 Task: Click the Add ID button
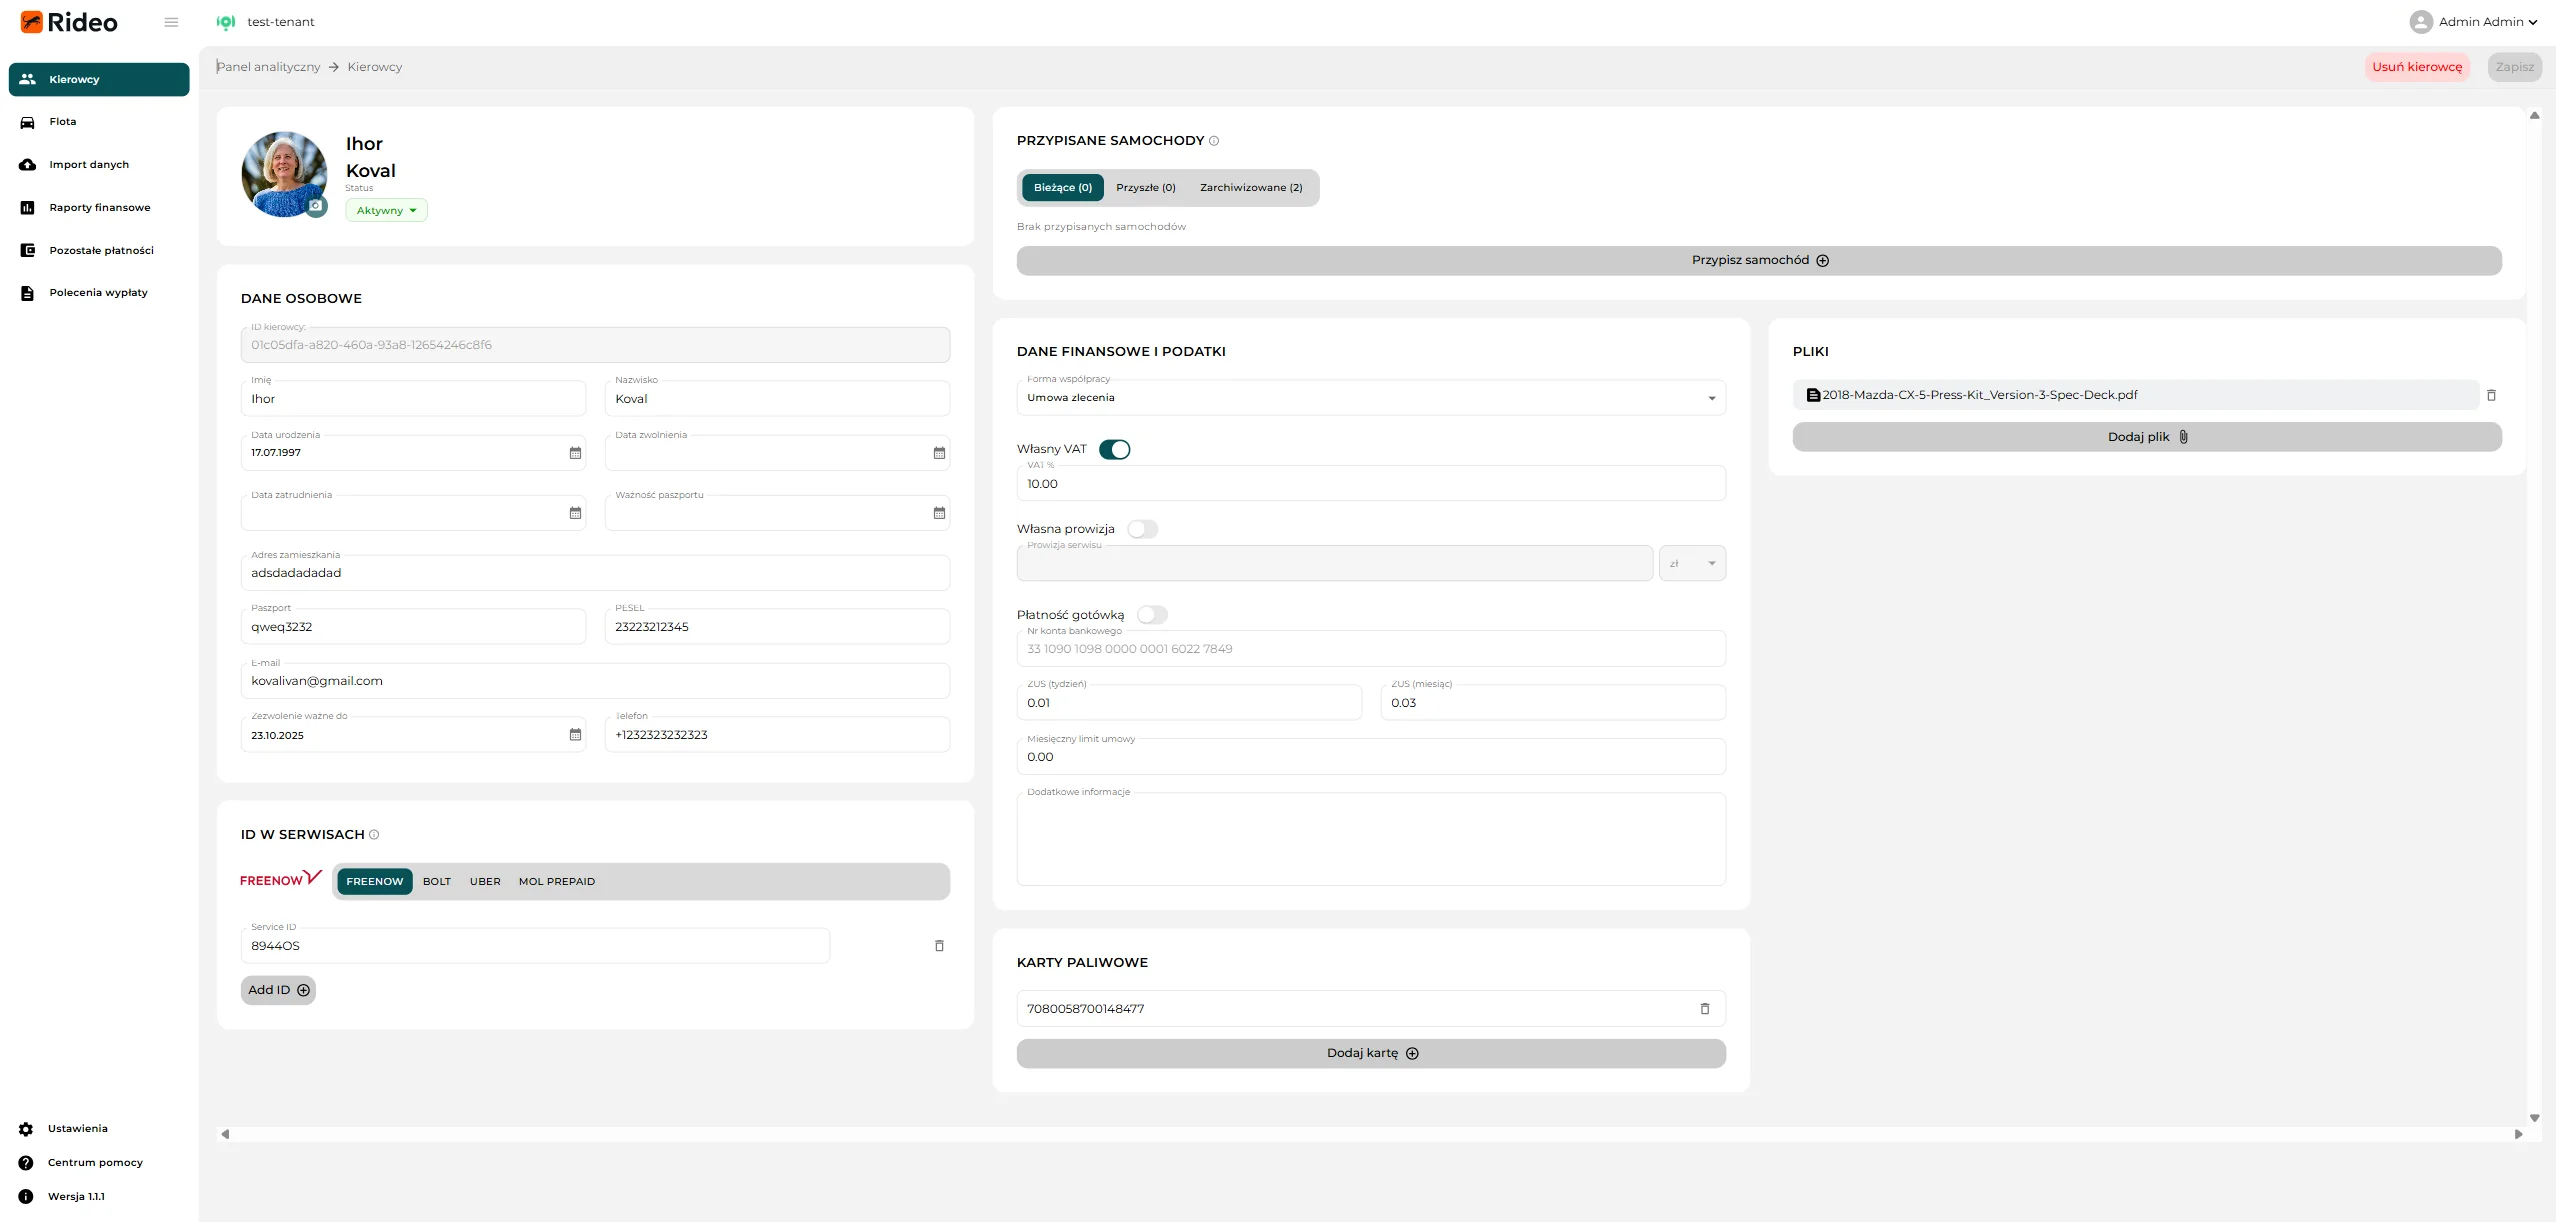point(278,990)
